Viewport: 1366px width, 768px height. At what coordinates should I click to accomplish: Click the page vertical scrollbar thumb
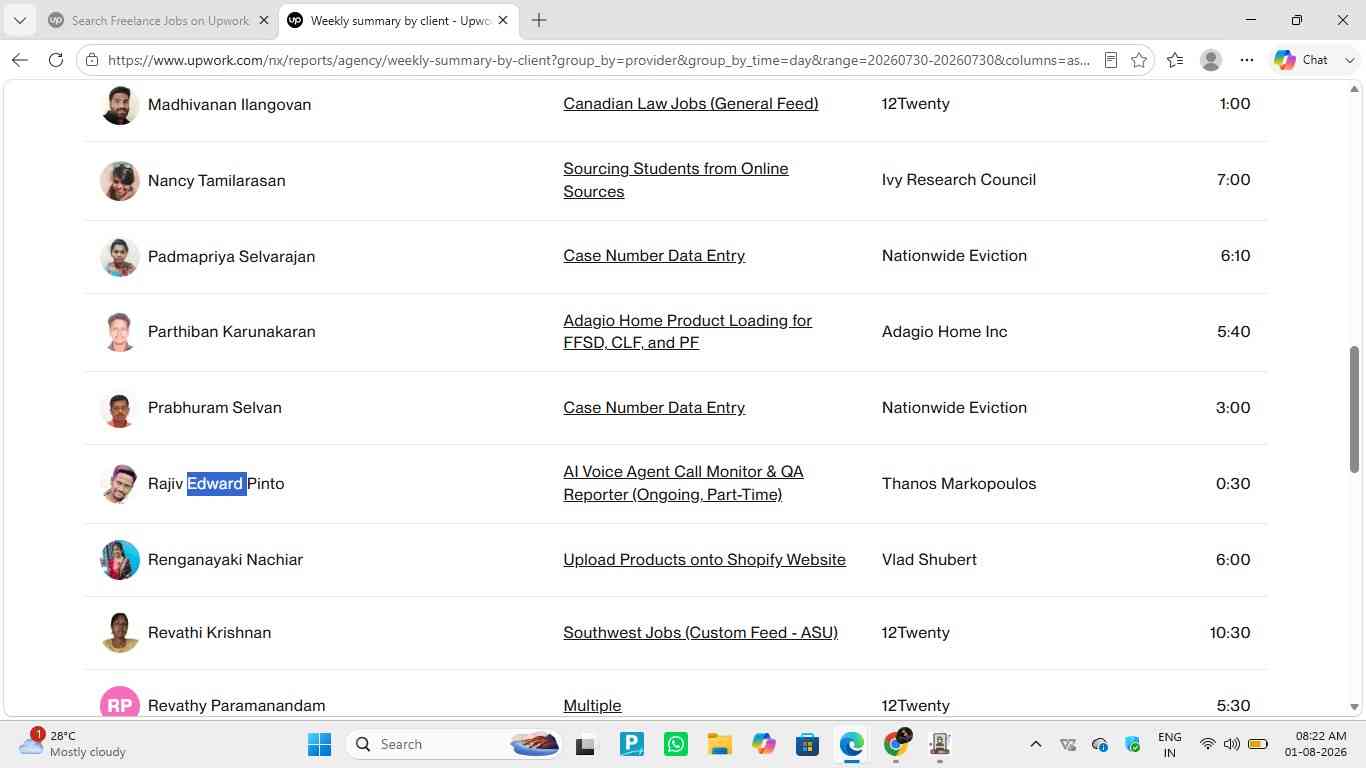1355,409
